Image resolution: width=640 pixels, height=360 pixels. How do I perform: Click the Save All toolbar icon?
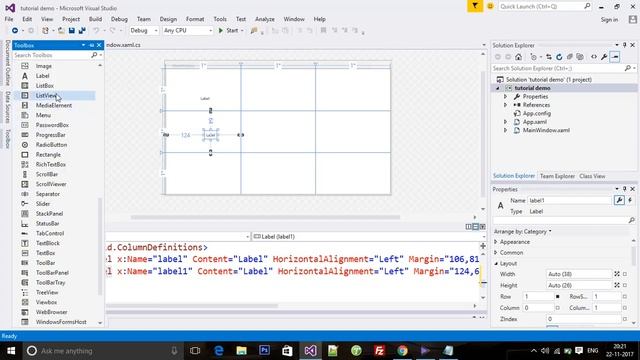82,31
